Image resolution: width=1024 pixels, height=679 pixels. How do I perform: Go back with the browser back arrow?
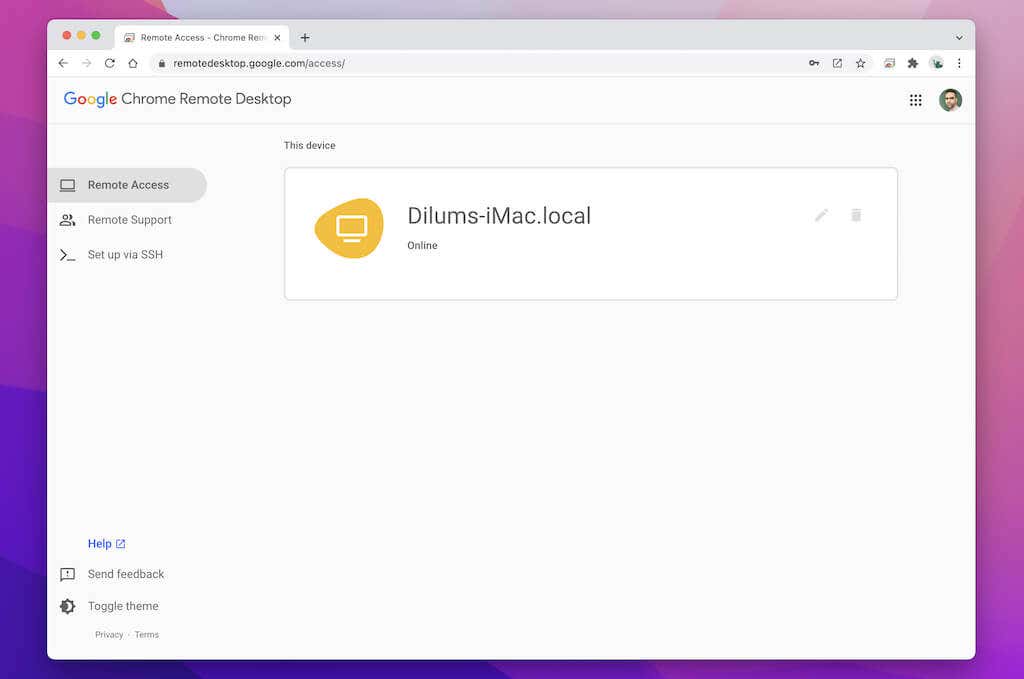coord(63,63)
